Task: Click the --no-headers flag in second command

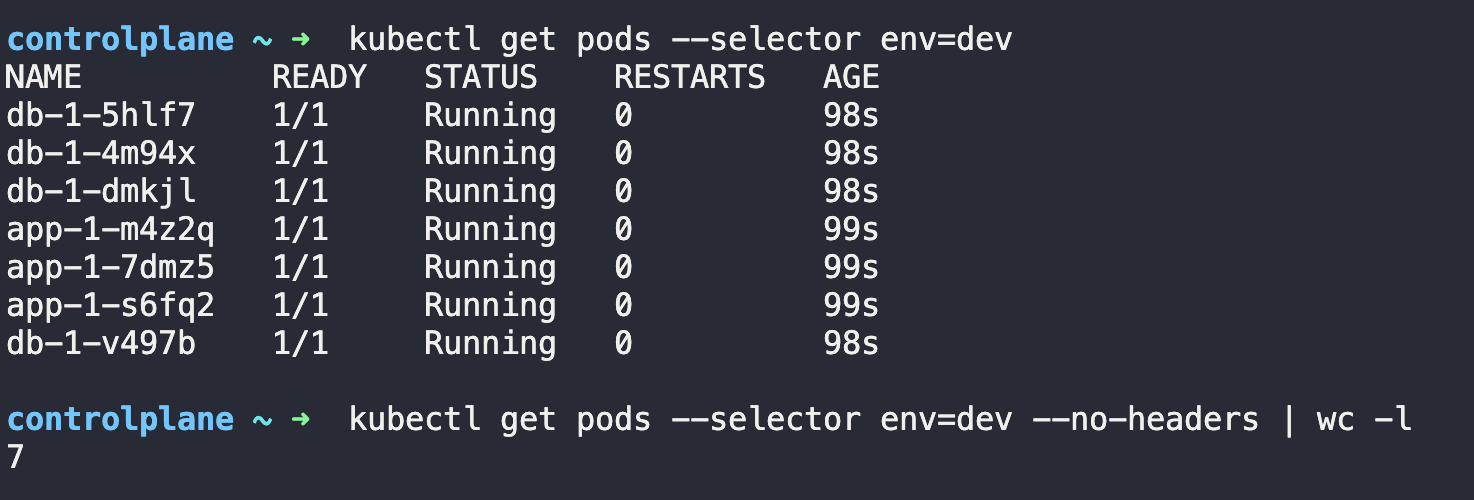Action: (1147, 420)
